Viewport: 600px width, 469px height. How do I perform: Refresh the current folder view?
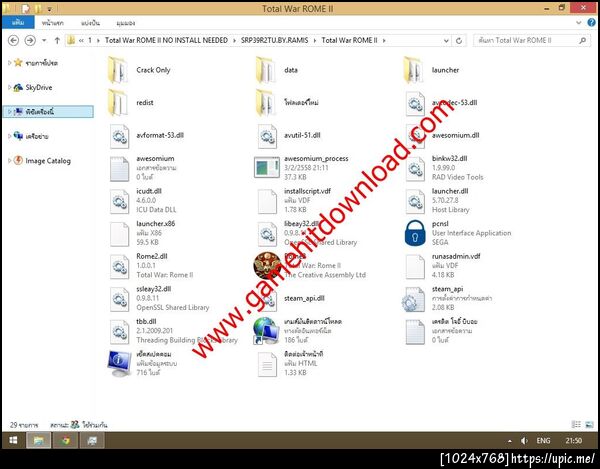(459, 41)
